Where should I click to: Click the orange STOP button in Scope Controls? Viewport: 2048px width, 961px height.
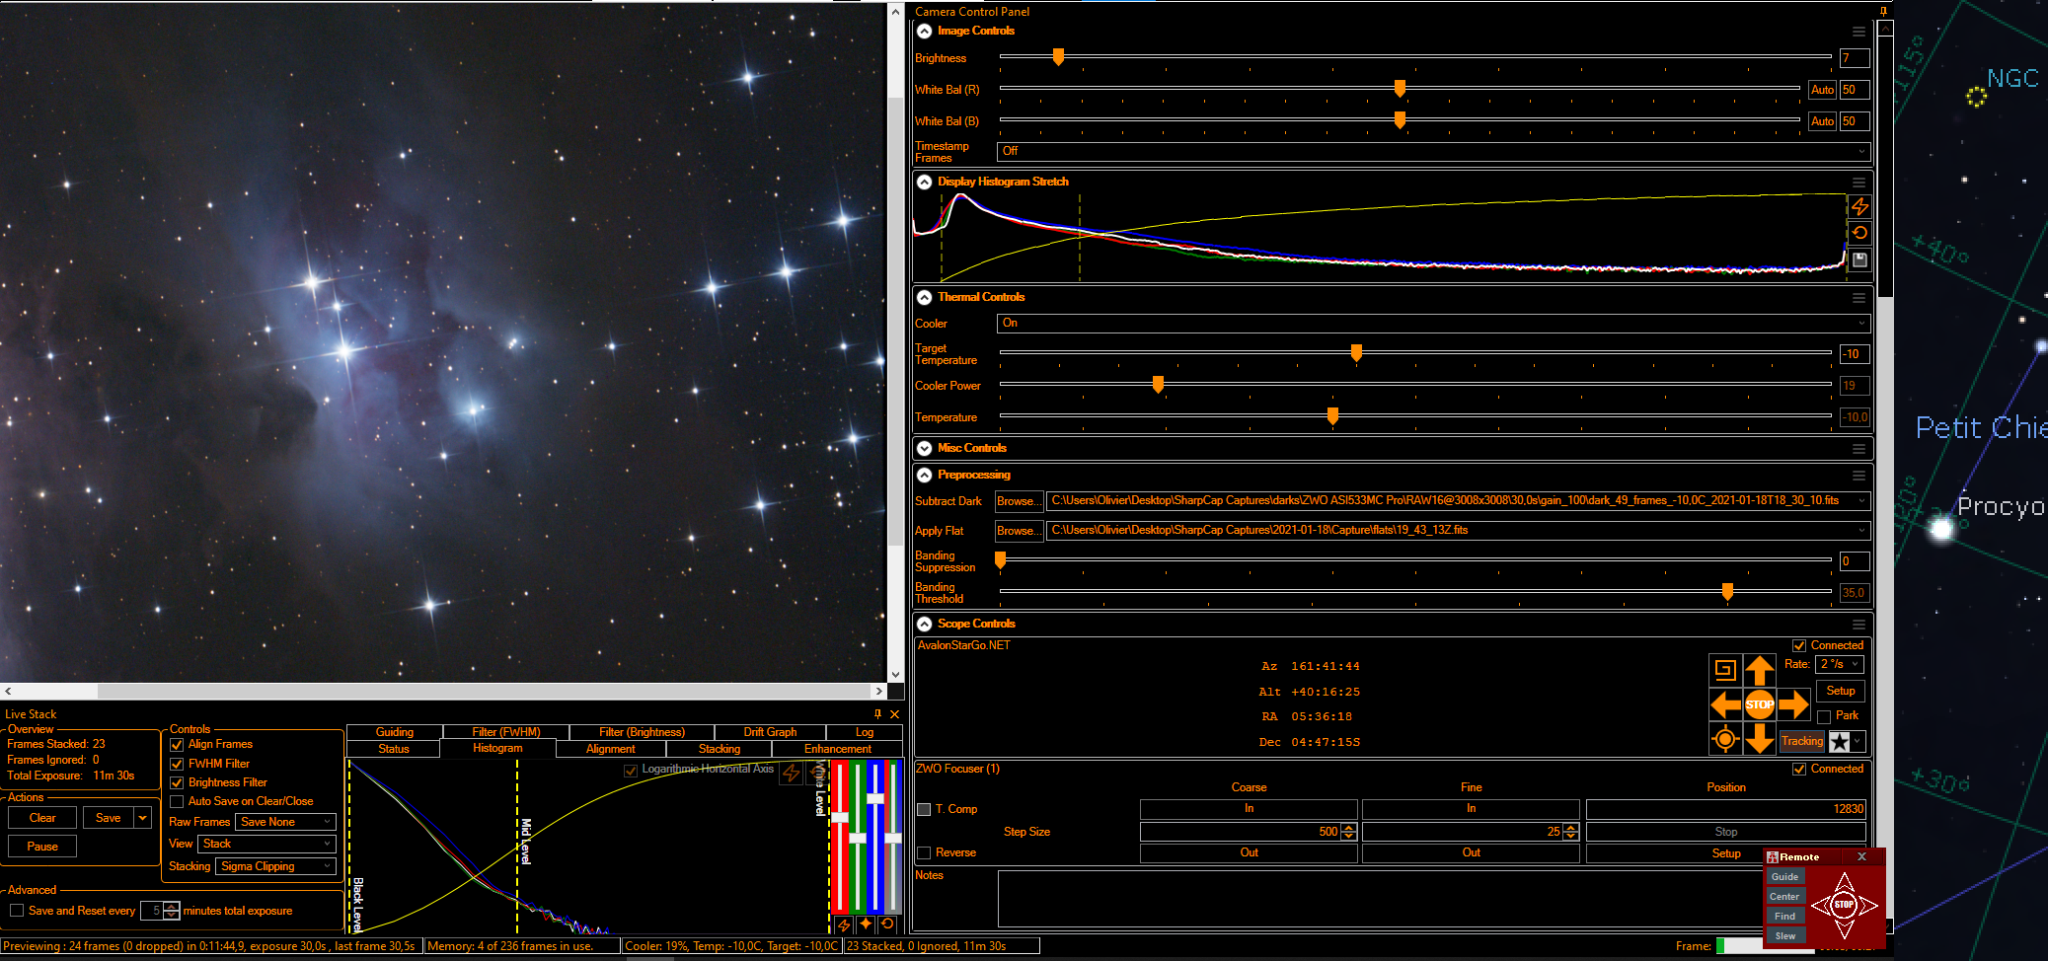[1759, 705]
